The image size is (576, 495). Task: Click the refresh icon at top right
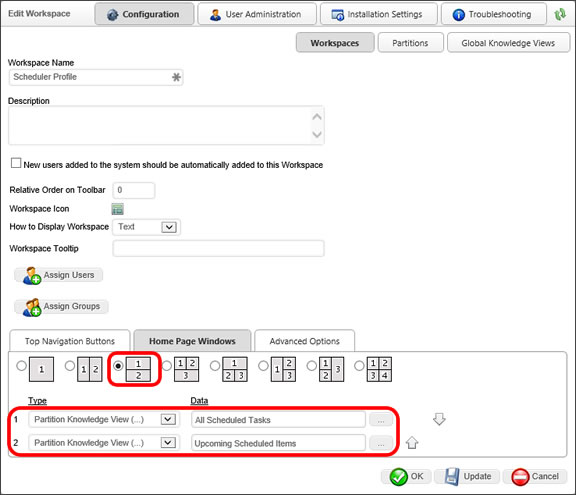pos(560,14)
